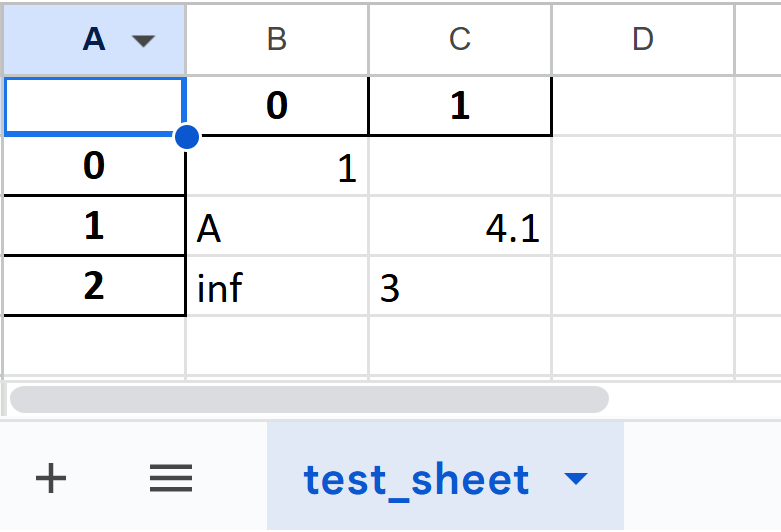This screenshot has height=532, width=781.
Task: Click the column C header
Action: [x=460, y=39]
